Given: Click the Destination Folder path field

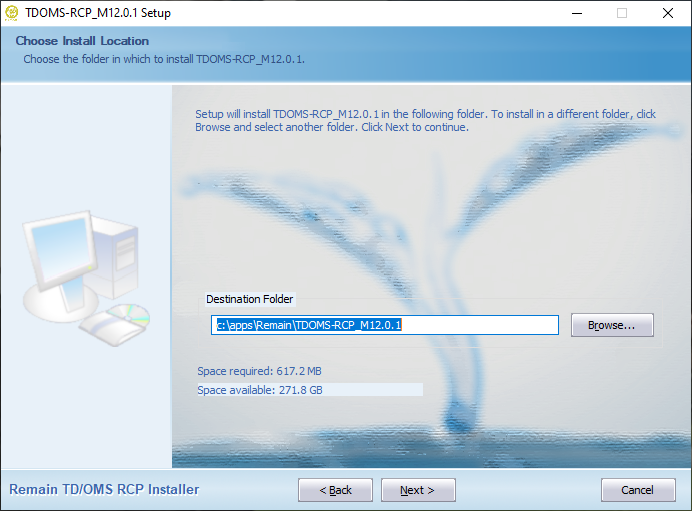Looking at the screenshot, I should tap(384, 325).
